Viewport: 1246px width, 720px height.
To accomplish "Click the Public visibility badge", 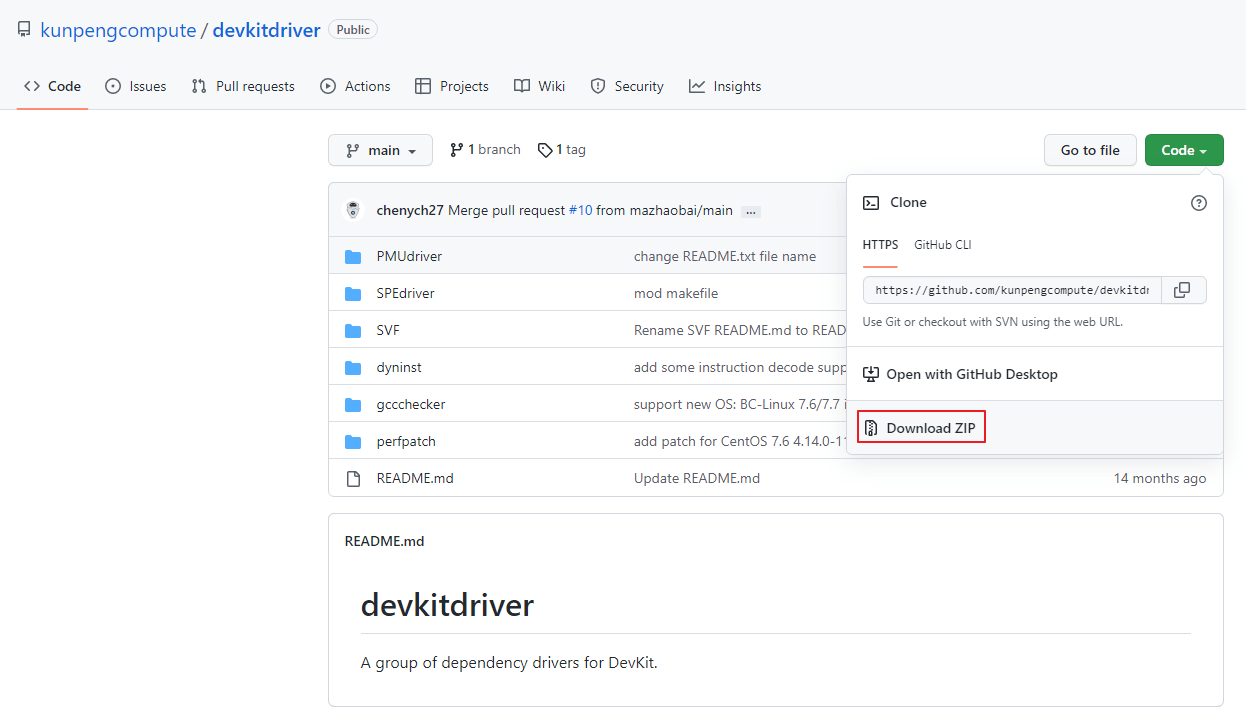I will (x=353, y=30).
